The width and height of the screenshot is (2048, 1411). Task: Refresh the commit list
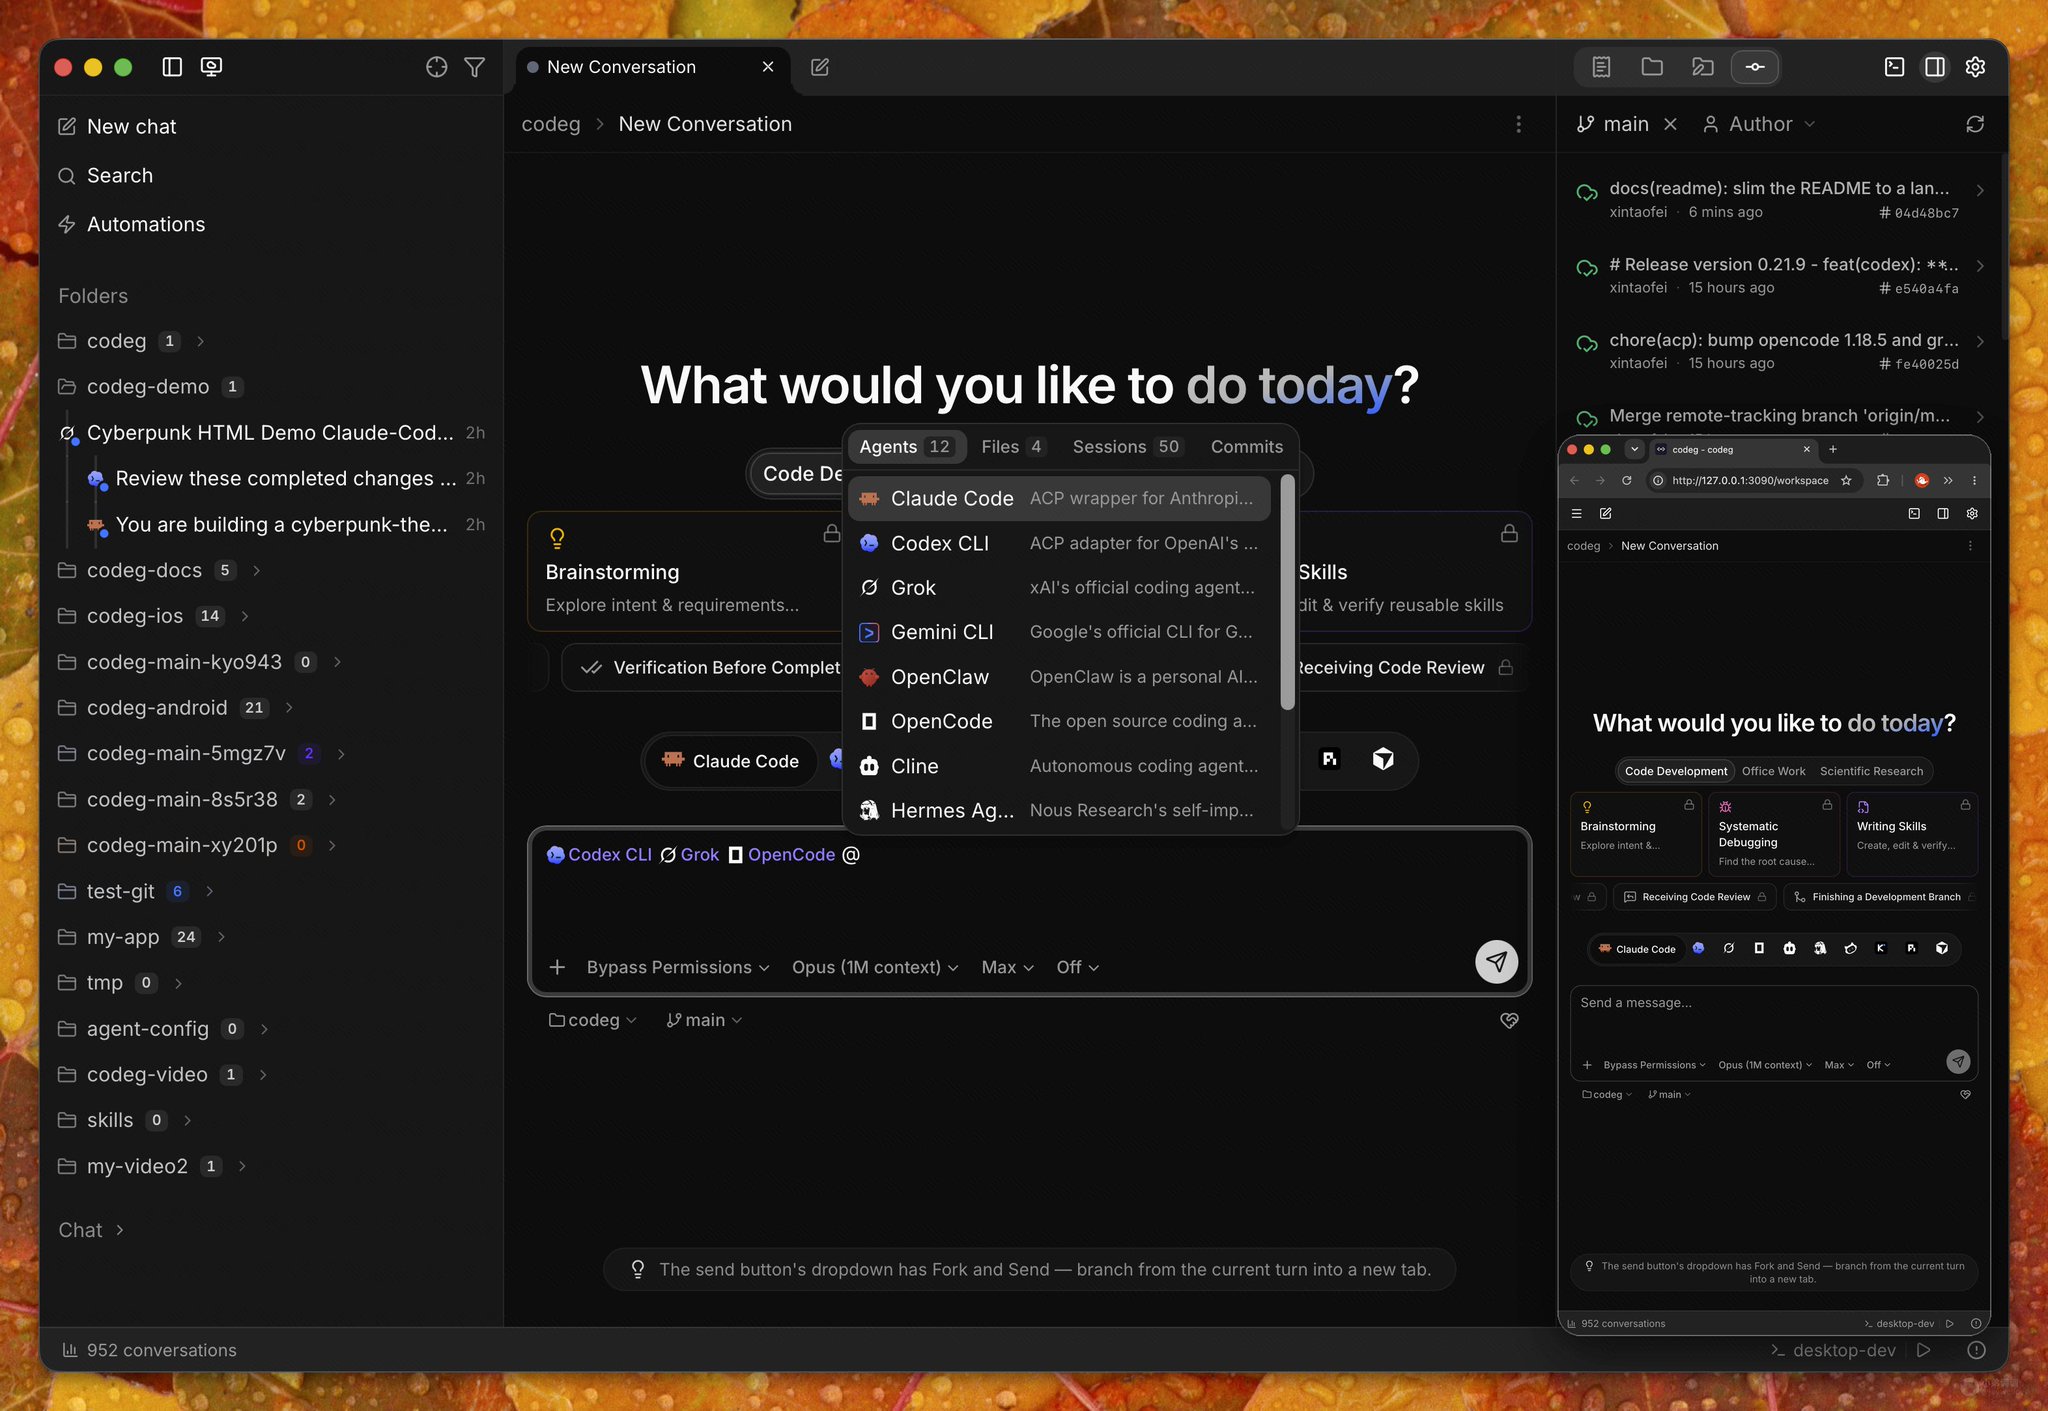point(1975,124)
